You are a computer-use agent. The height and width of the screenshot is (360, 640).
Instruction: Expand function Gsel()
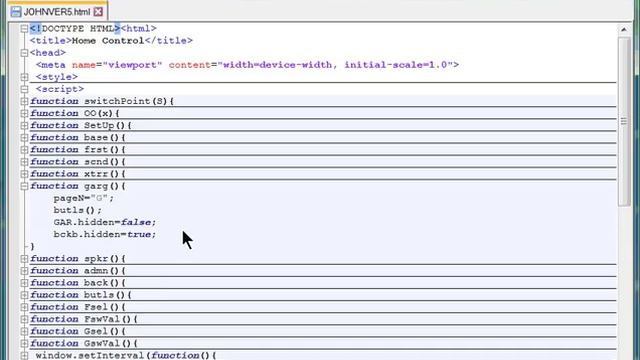point(24,331)
